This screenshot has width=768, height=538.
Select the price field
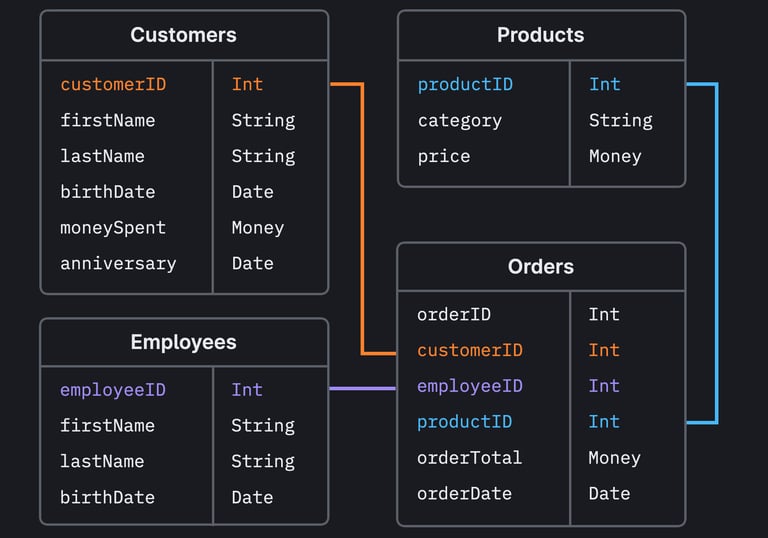[x=444, y=156]
